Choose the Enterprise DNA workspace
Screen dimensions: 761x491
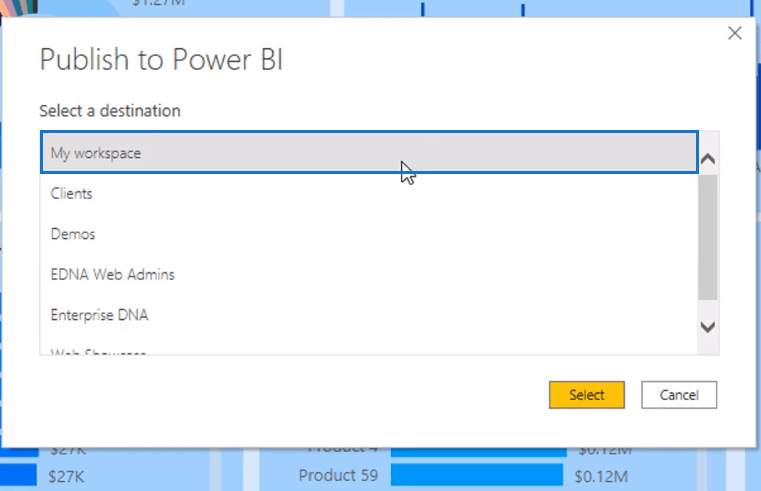[369, 315]
